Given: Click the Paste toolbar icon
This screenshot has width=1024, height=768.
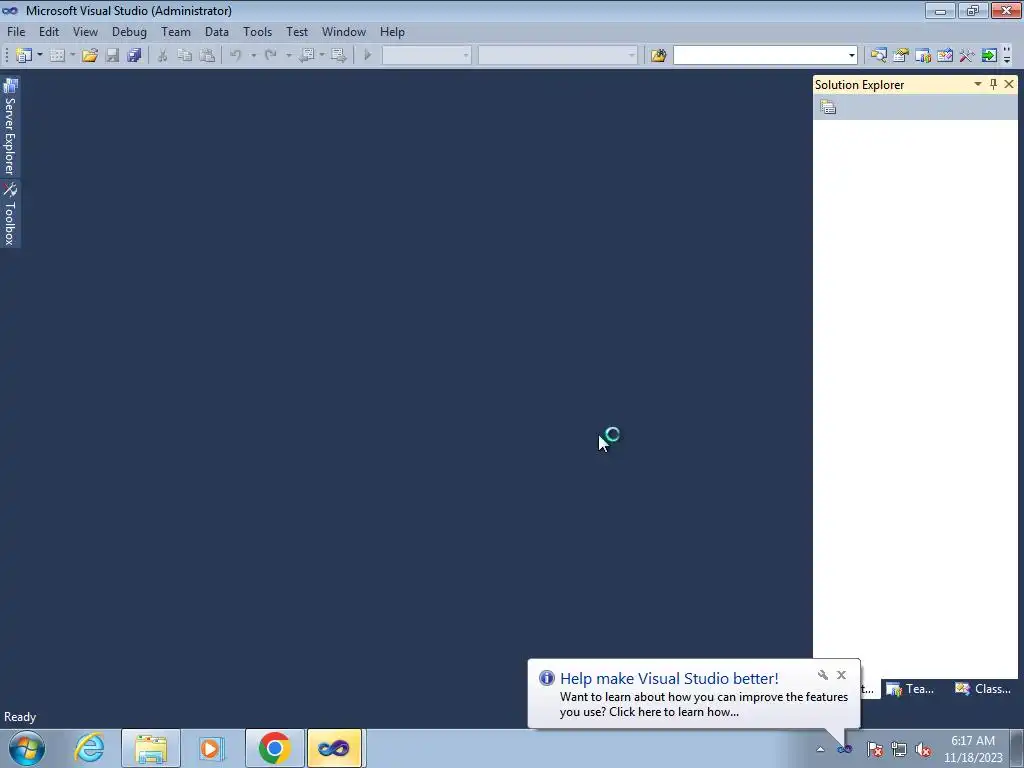Looking at the screenshot, I should point(207,56).
